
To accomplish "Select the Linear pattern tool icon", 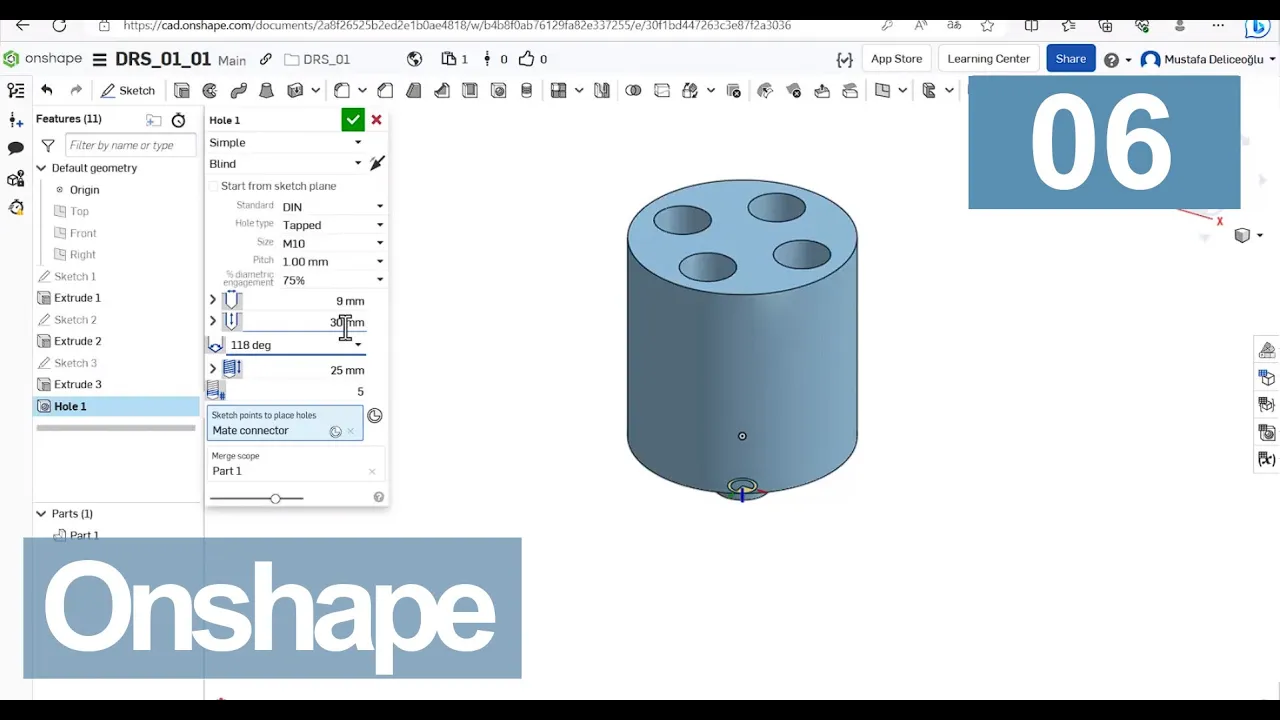I will point(559,90).
